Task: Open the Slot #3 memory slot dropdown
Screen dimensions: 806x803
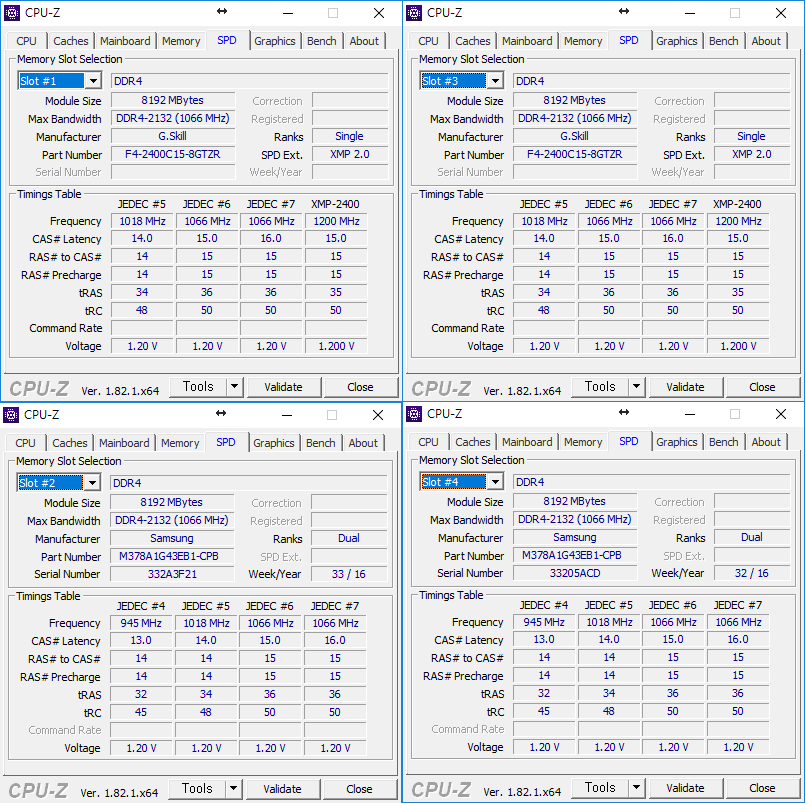Action: 495,81
